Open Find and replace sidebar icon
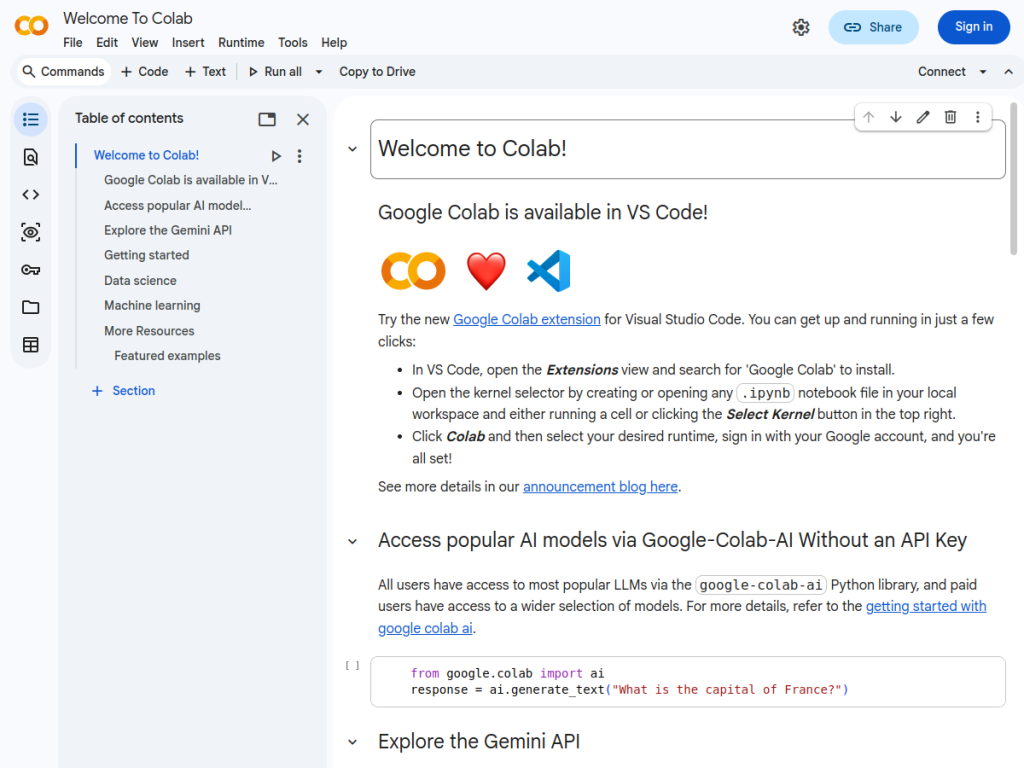The width and height of the screenshot is (1024, 768). (31, 157)
